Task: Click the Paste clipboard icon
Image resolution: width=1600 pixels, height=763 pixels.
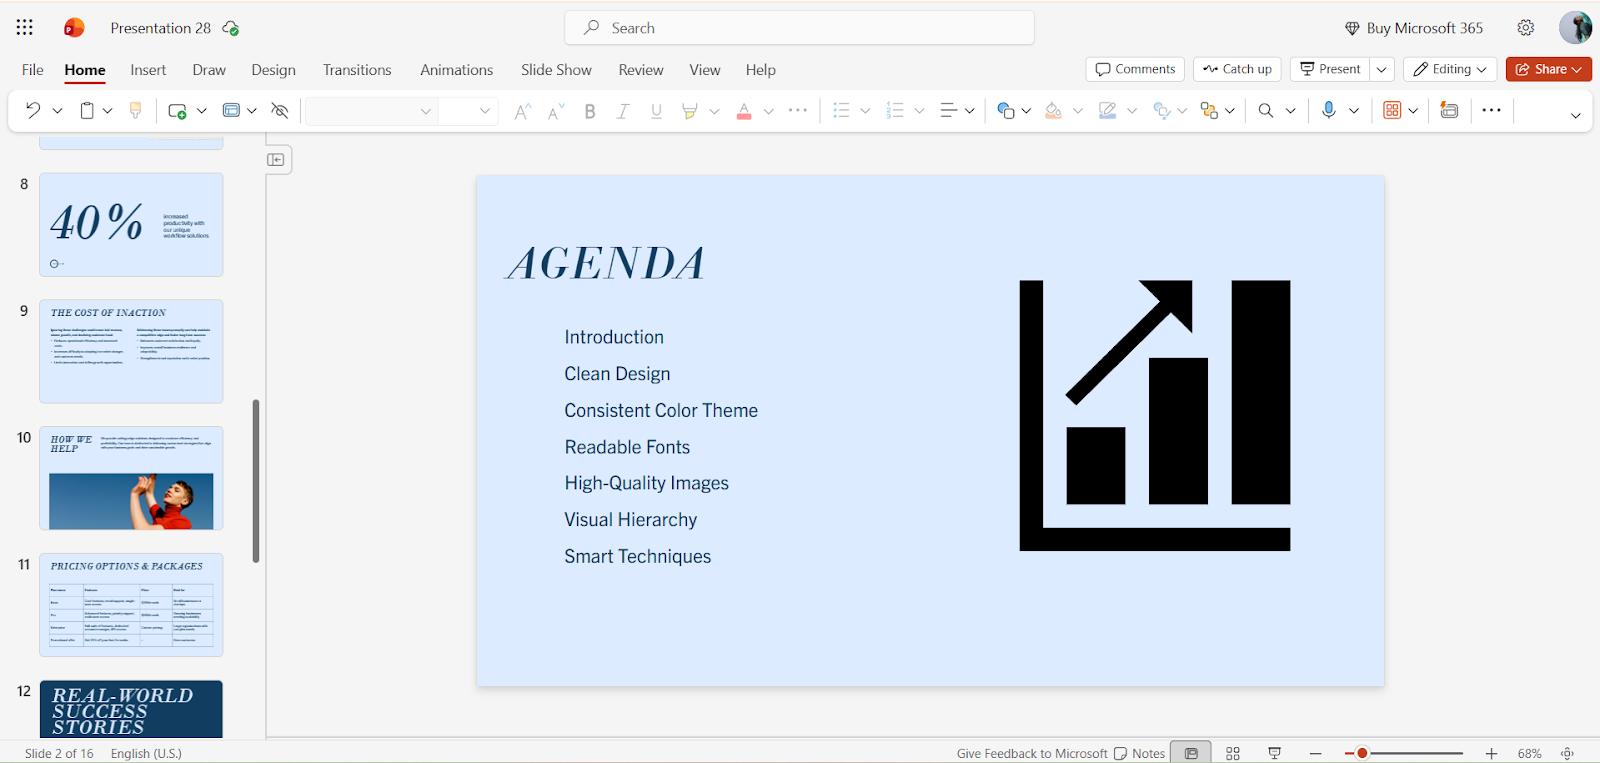Action: [x=87, y=111]
